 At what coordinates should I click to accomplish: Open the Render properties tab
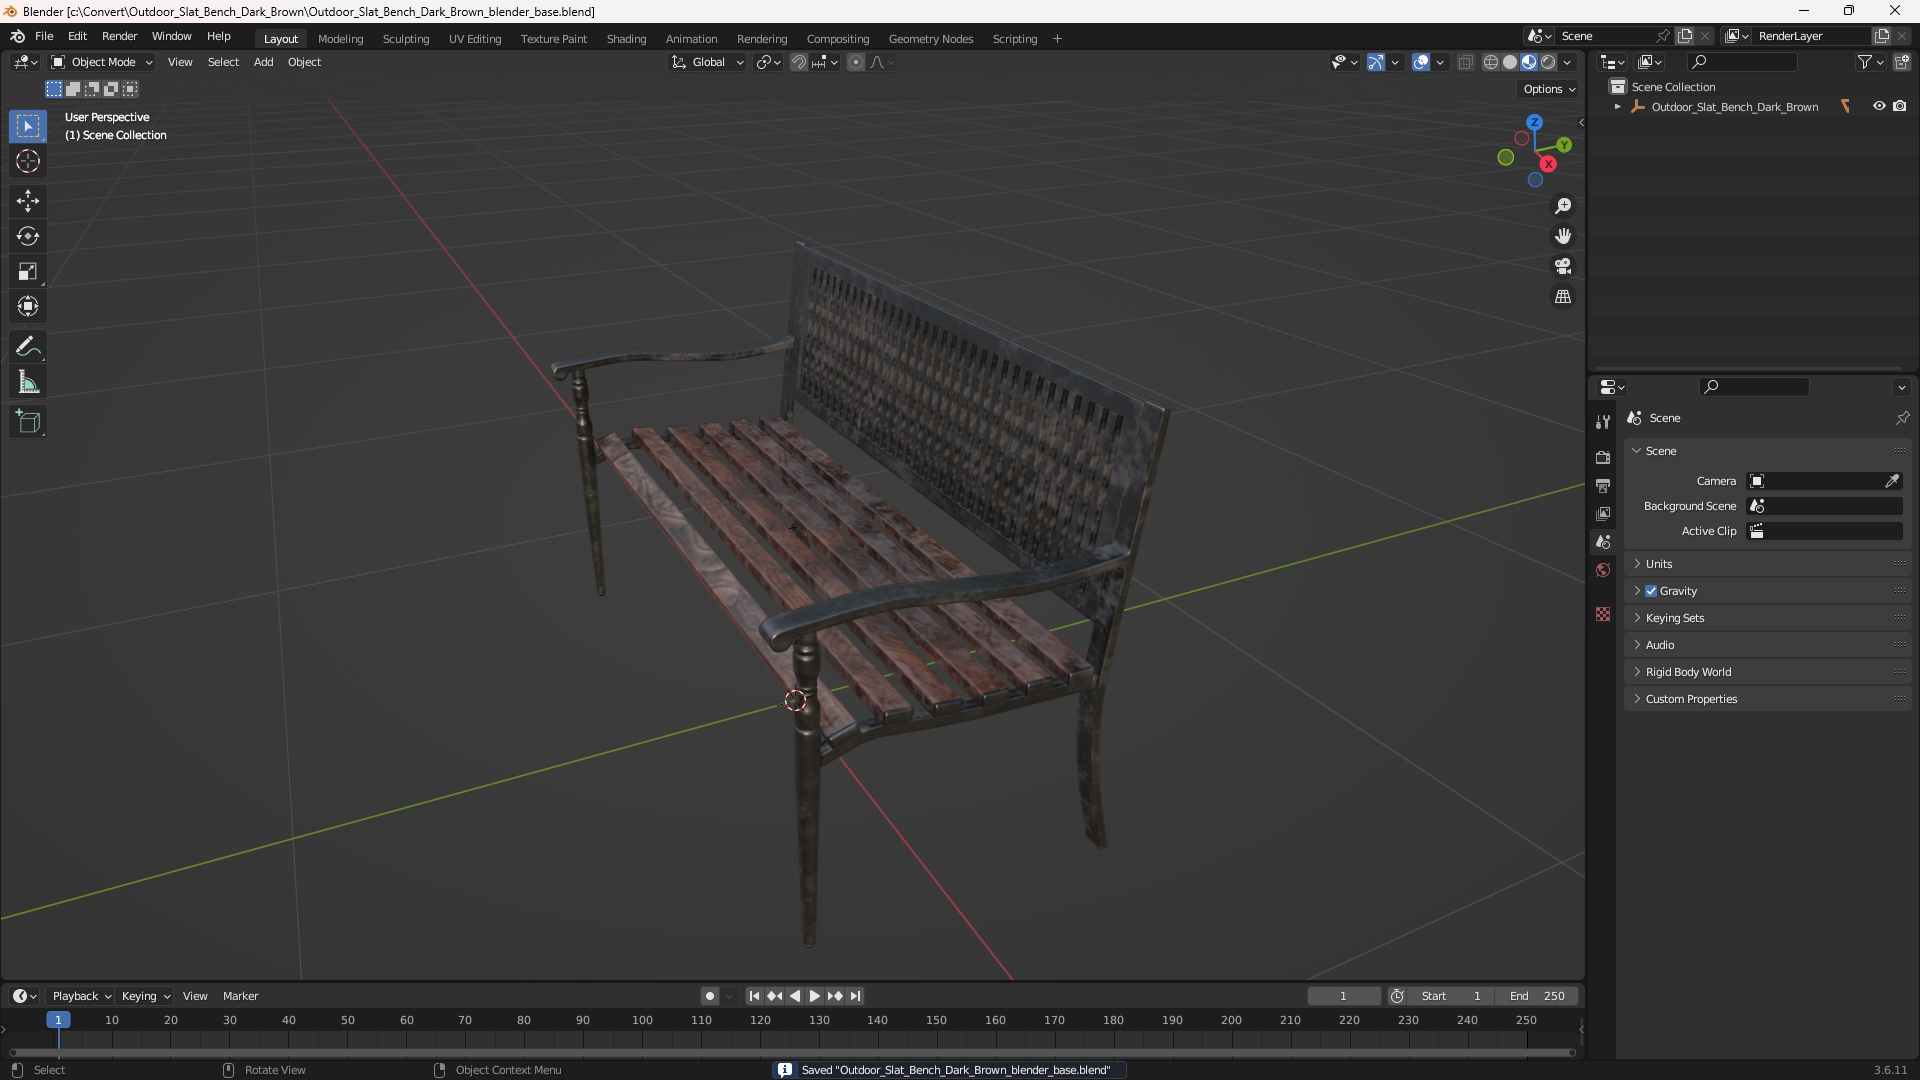pyautogui.click(x=1603, y=458)
